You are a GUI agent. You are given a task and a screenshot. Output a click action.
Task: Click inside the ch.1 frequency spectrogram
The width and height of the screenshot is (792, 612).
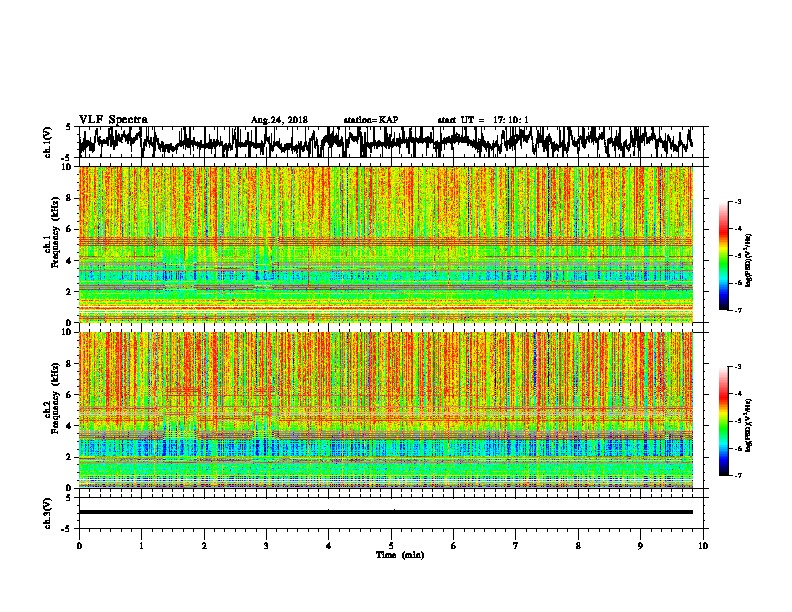click(x=386, y=244)
